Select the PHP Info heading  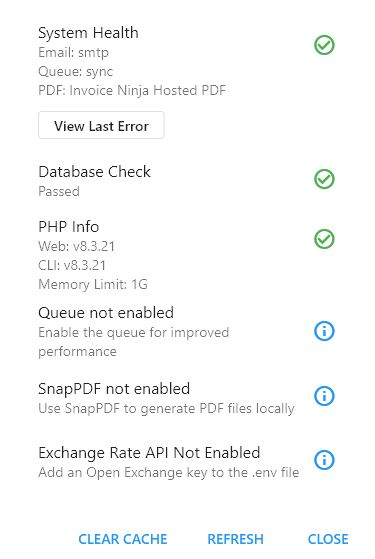(68, 227)
